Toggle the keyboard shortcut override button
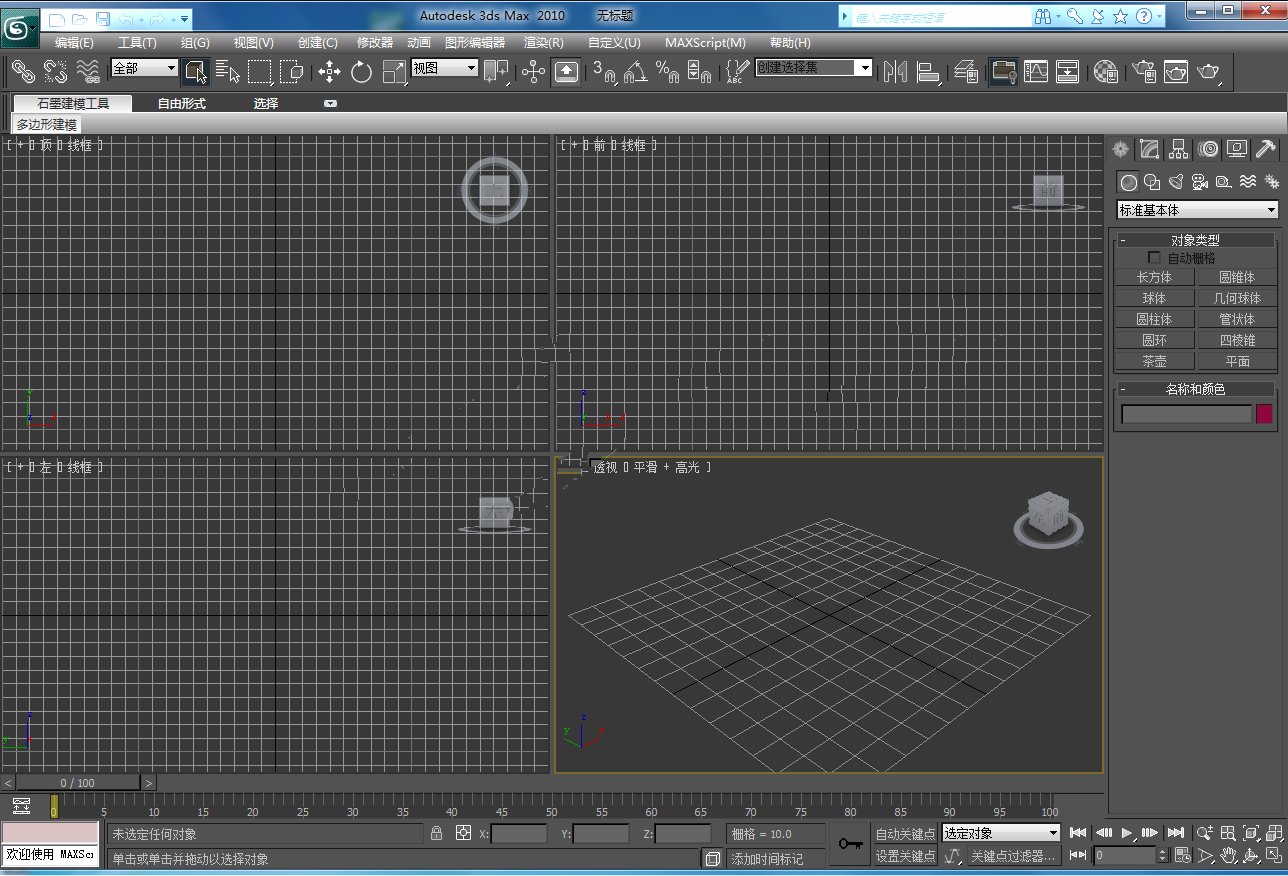The height and width of the screenshot is (876, 1288). [566, 71]
